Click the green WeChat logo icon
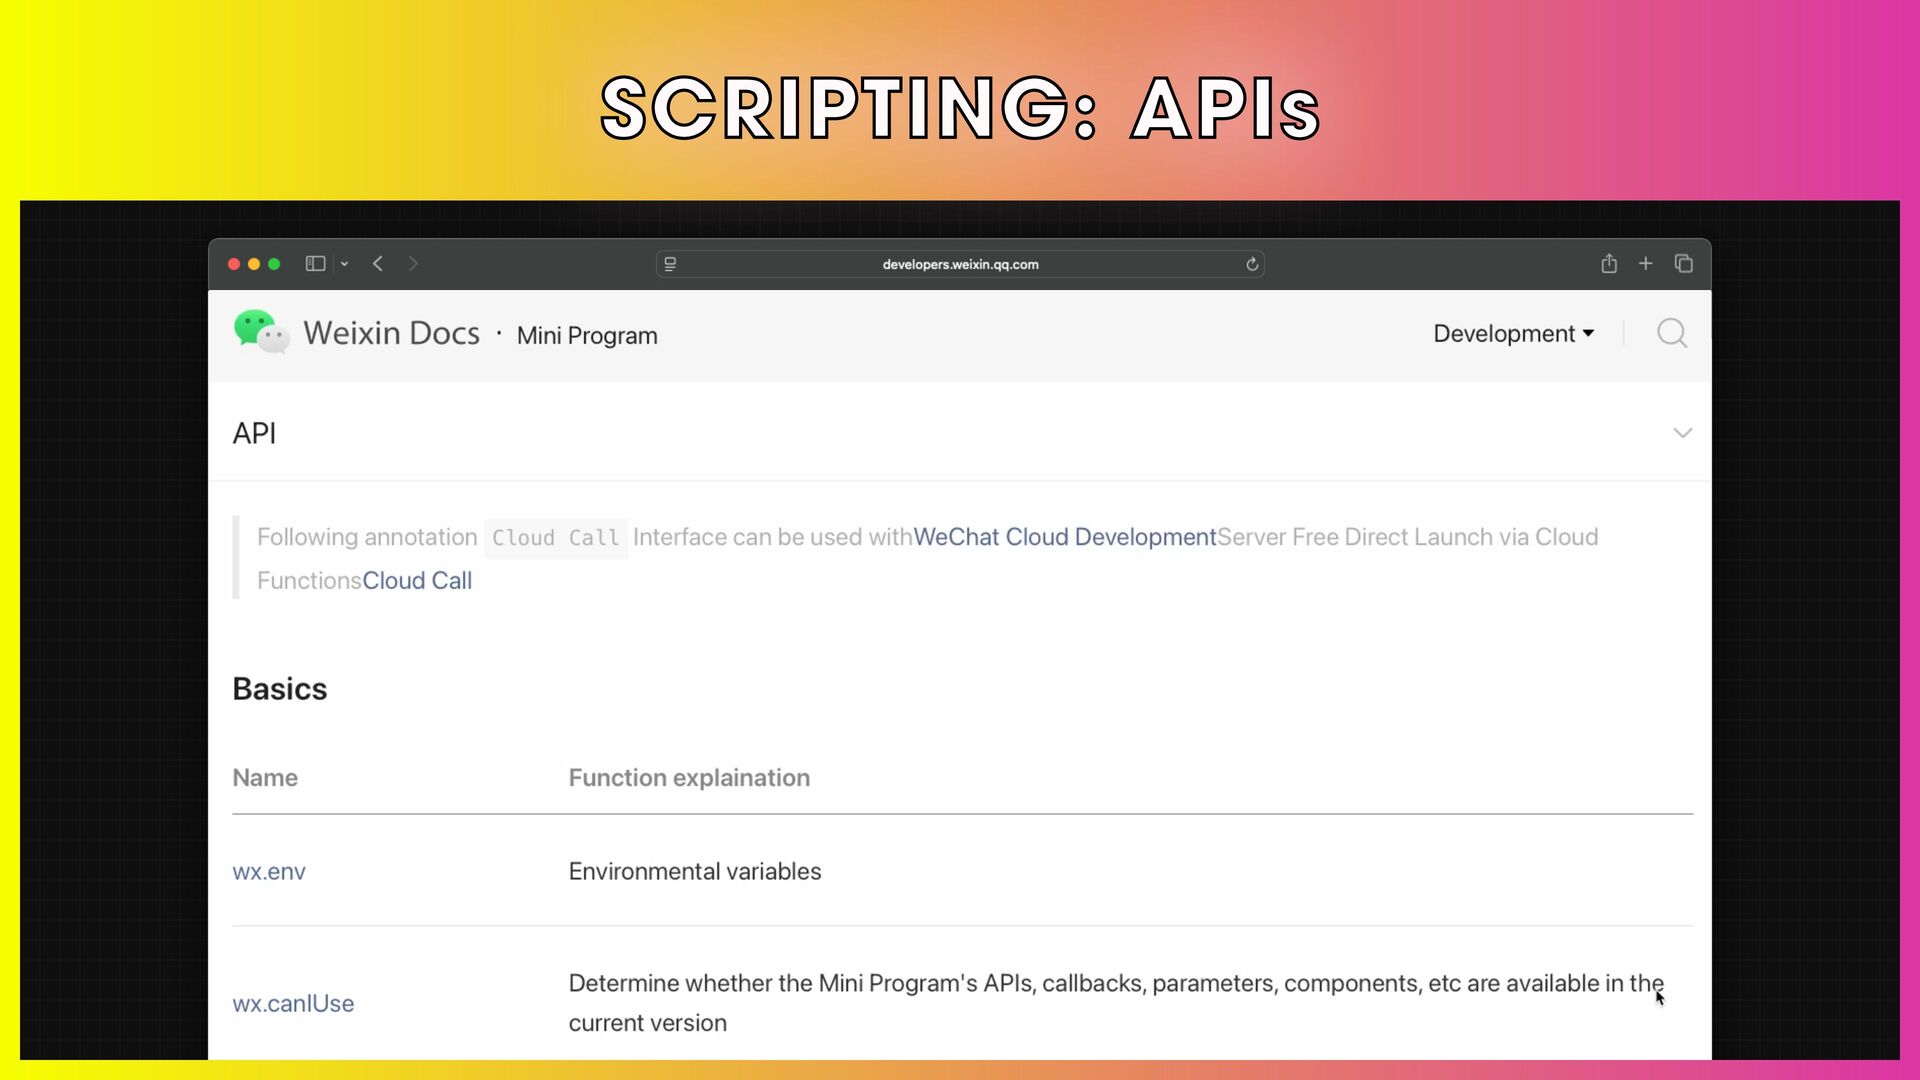Viewport: 1920px width, 1080px height. click(261, 332)
